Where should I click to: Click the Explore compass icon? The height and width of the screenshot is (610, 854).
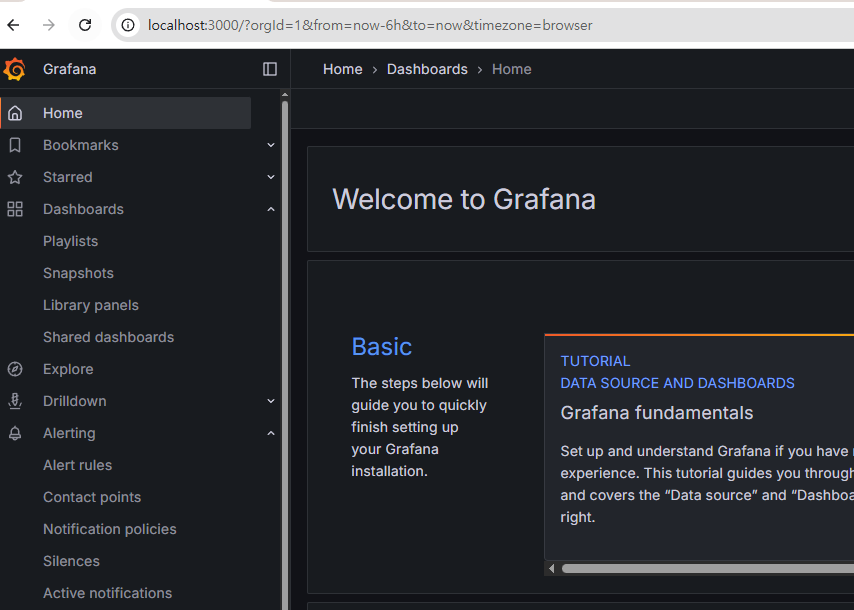pyautogui.click(x=15, y=369)
